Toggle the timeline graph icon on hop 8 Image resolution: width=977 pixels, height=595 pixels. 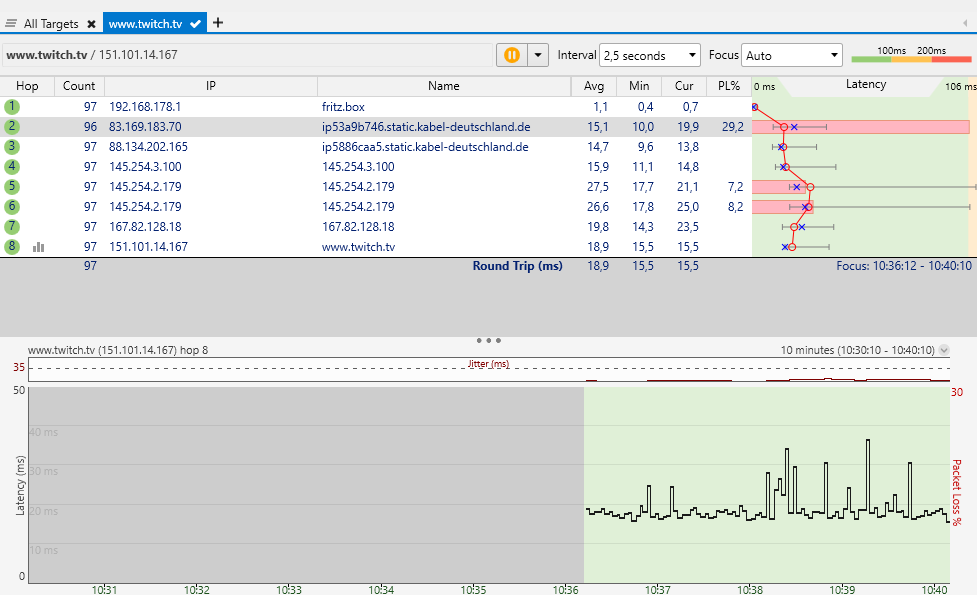click(39, 247)
